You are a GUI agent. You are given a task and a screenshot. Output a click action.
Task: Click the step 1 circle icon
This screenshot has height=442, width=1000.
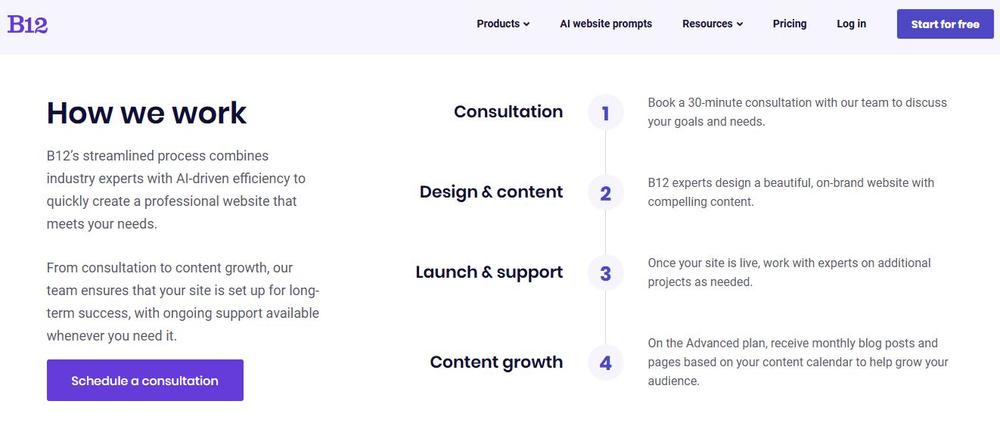605,113
